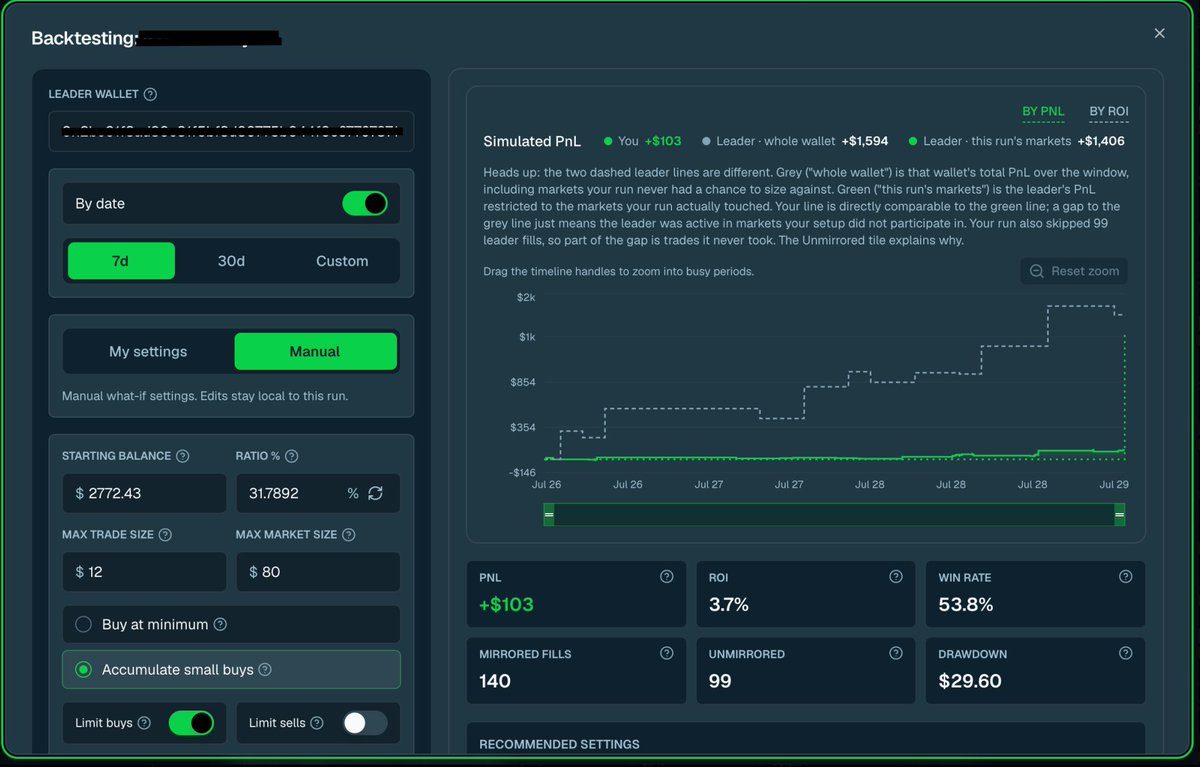Image resolution: width=1200 pixels, height=767 pixels.
Task: Click the Max Trade Size help icon
Action: [165, 535]
